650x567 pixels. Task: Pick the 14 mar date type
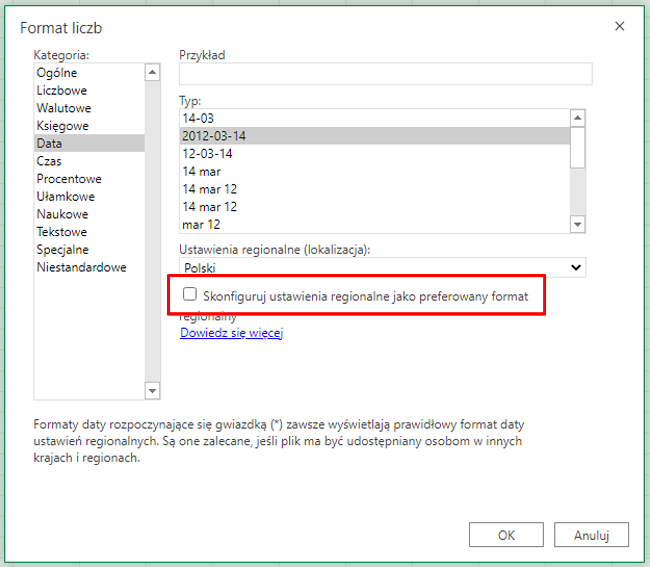point(375,172)
